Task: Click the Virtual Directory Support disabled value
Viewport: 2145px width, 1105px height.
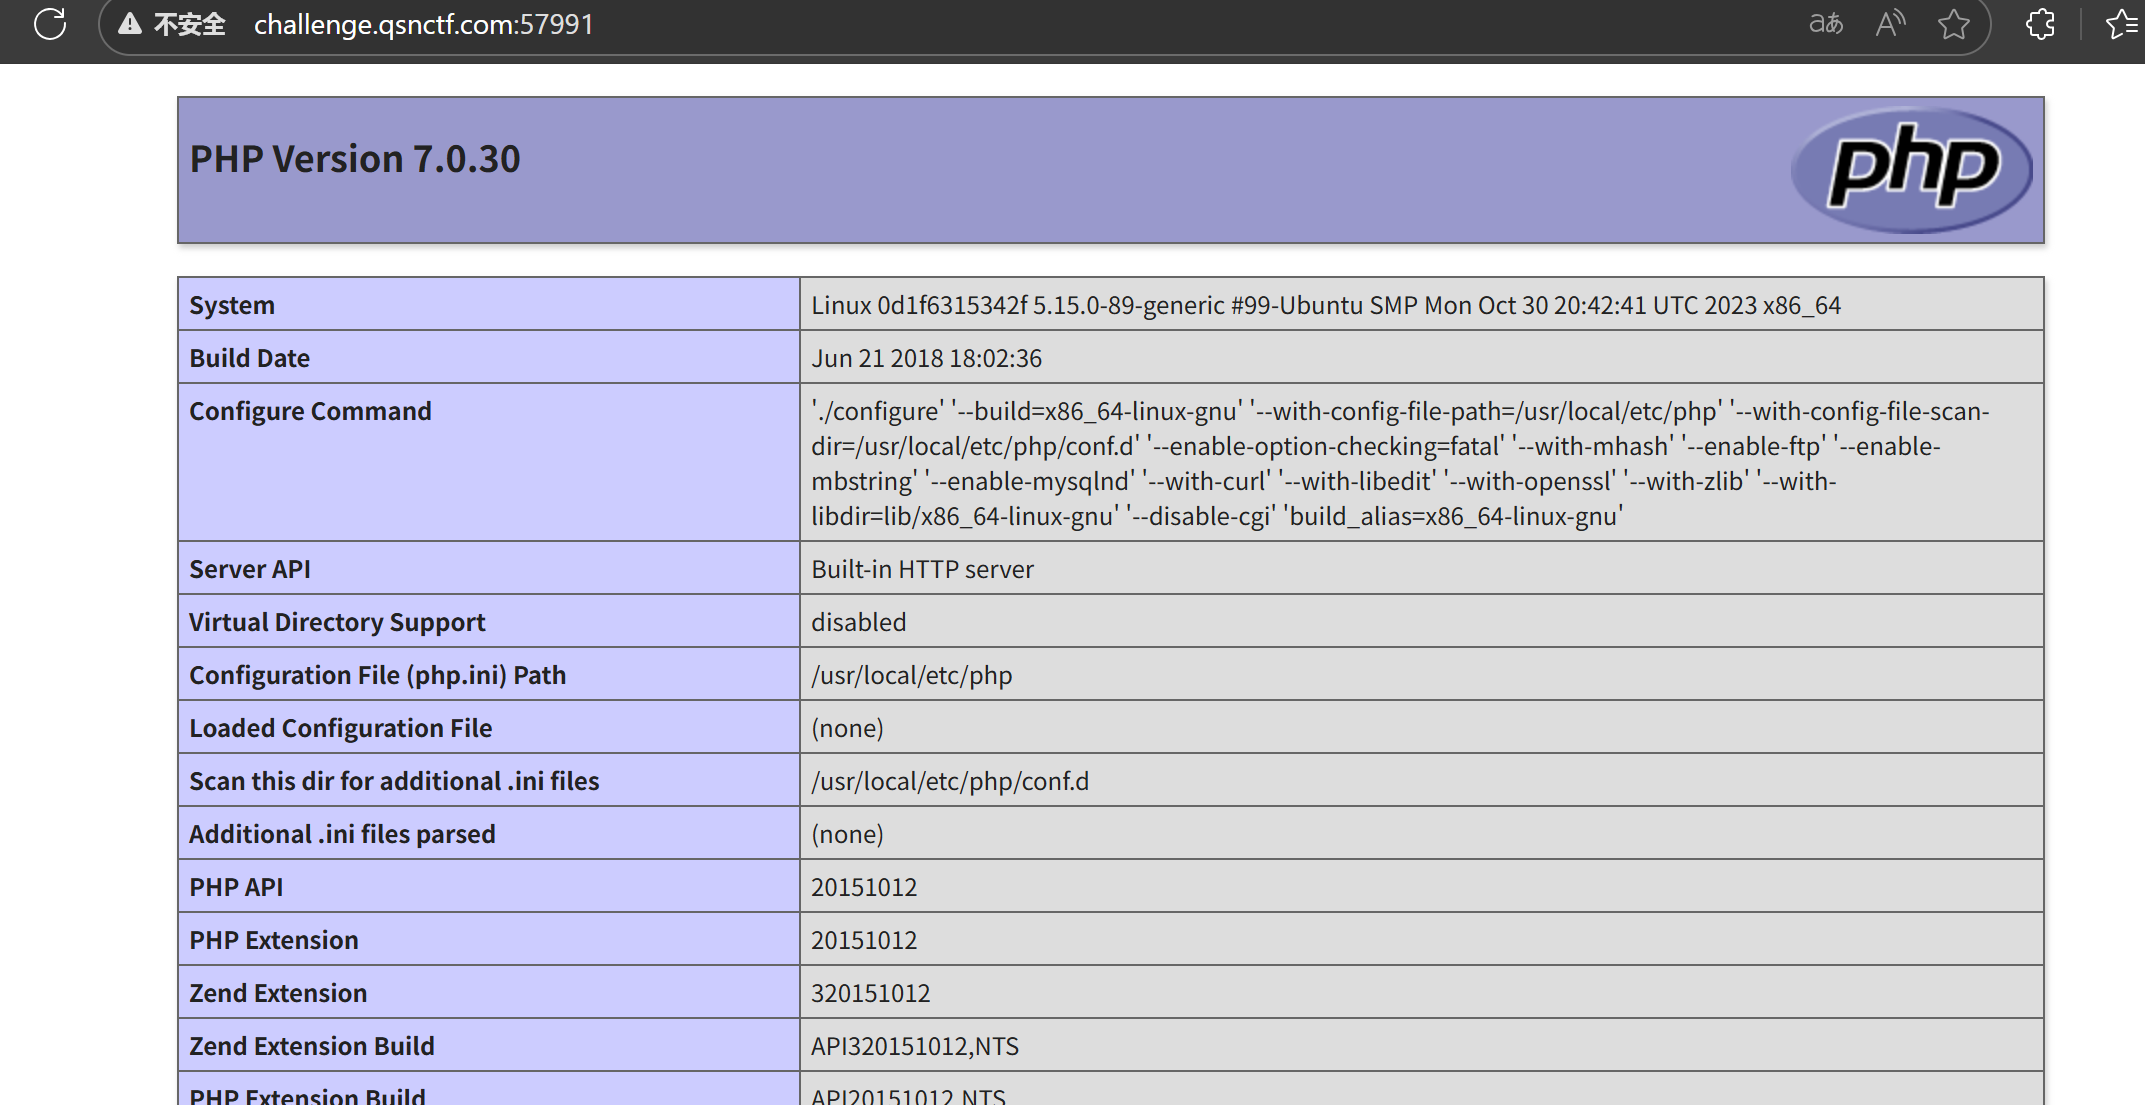Action: tap(858, 622)
